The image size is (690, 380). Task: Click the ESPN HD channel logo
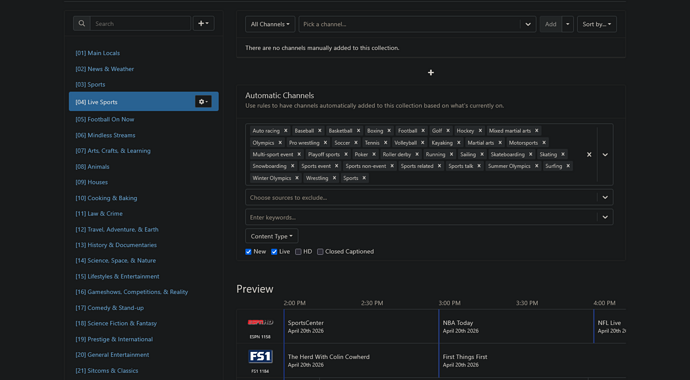click(x=260, y=323)
